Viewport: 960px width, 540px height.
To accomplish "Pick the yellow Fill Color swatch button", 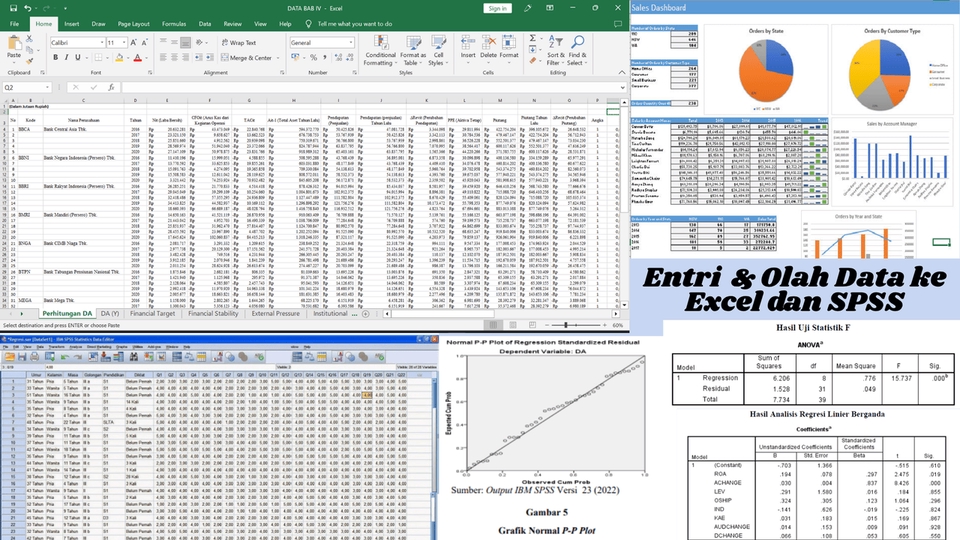I will coord(119,58).
